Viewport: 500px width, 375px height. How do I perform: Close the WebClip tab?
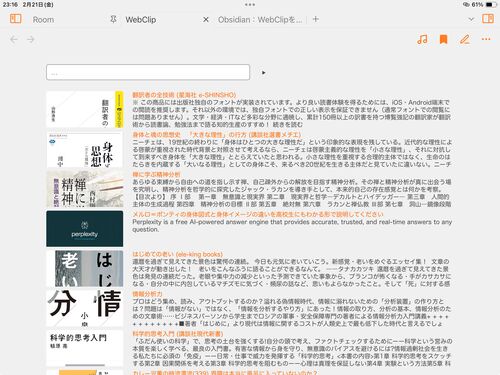[206, 20]
